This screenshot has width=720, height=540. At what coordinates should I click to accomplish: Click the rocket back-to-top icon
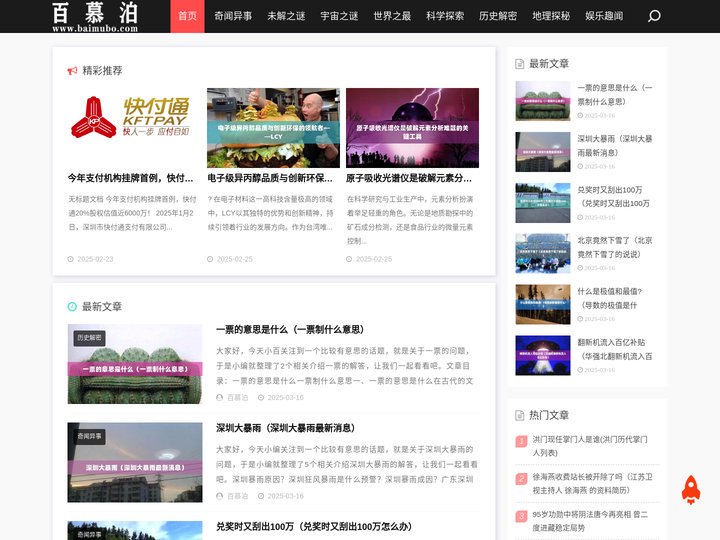pyautogui.click(x=691, y=490)
